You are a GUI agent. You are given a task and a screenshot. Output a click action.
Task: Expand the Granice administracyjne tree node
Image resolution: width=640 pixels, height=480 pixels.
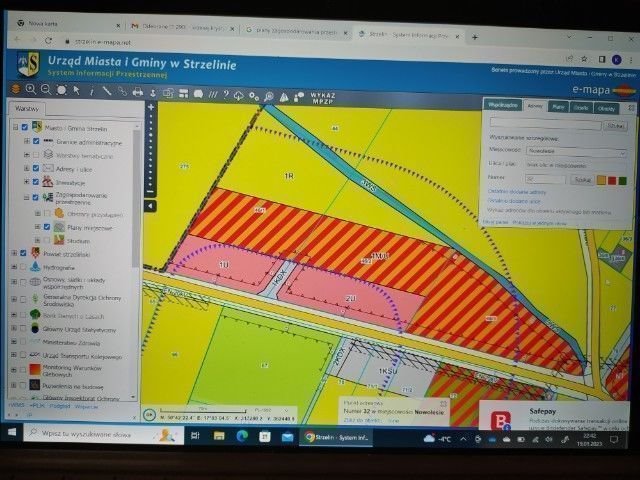(26, 142)
